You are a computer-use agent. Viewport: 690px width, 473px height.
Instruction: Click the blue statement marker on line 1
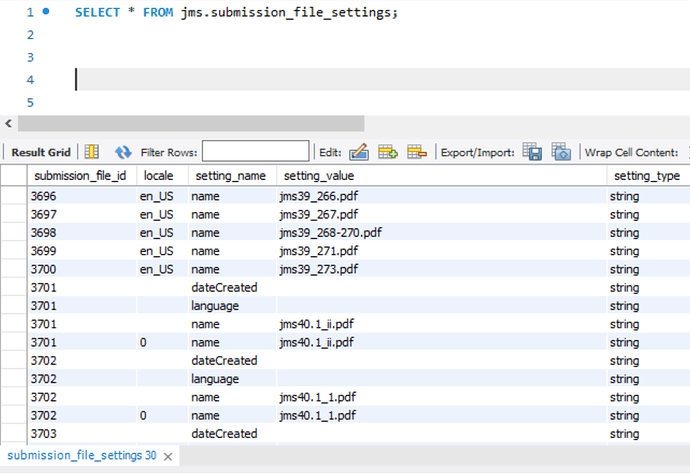(x=46, y=12)
